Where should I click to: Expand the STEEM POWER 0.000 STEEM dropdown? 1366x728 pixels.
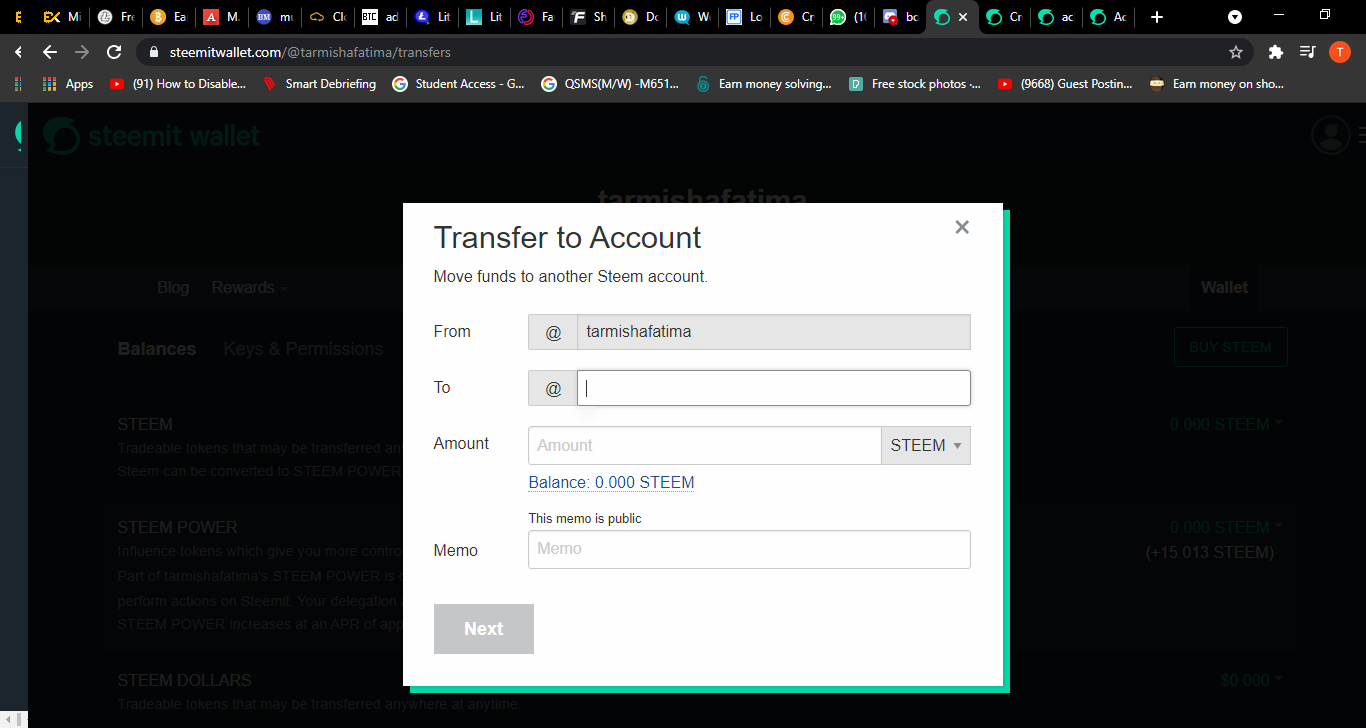pos(1226,527)
